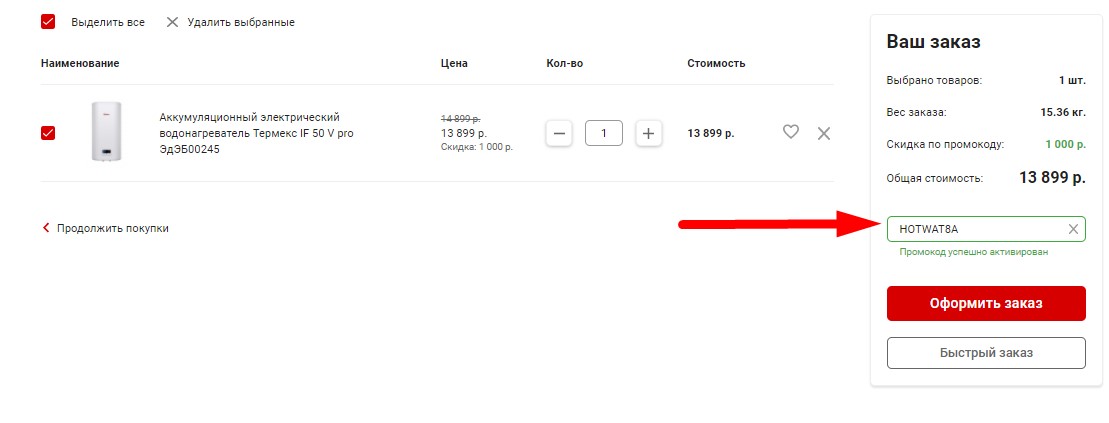
Task: Click the promo code field with HOTWAT8A
Action: pos(986,229)
